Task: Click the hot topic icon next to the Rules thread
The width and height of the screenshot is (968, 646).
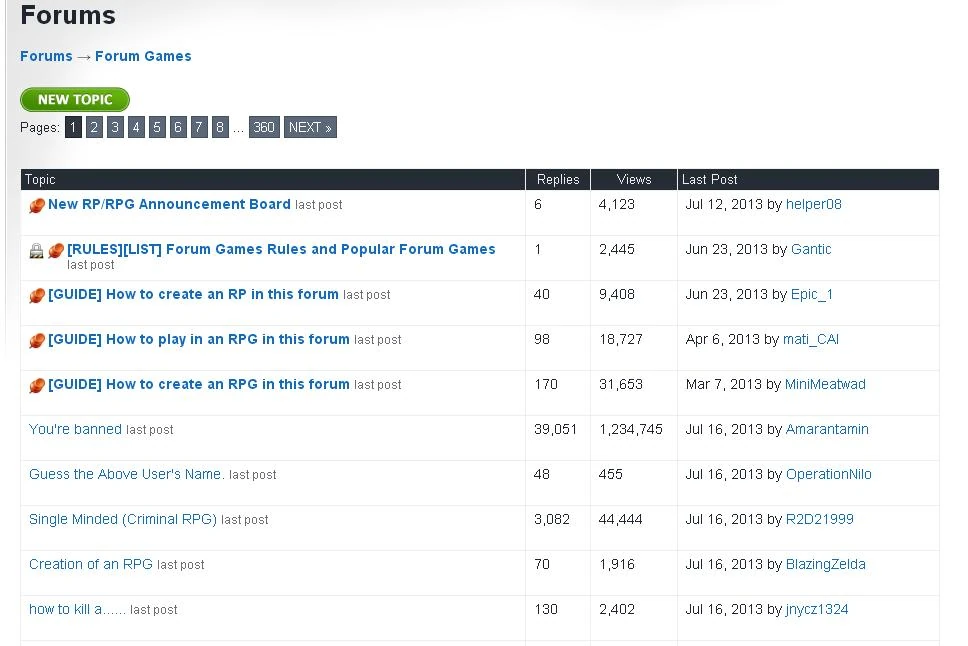Action: tap(55, 249)
